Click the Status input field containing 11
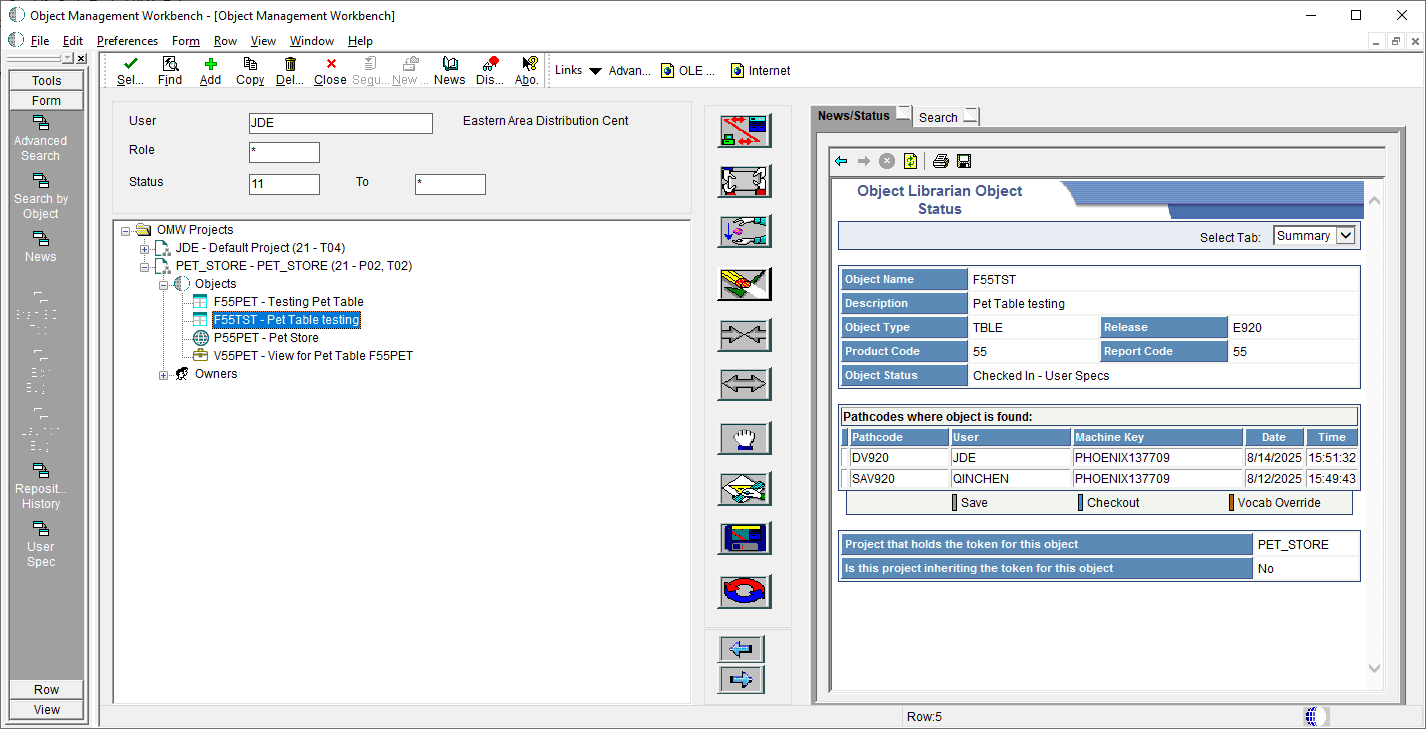 (x=284, y=184)
